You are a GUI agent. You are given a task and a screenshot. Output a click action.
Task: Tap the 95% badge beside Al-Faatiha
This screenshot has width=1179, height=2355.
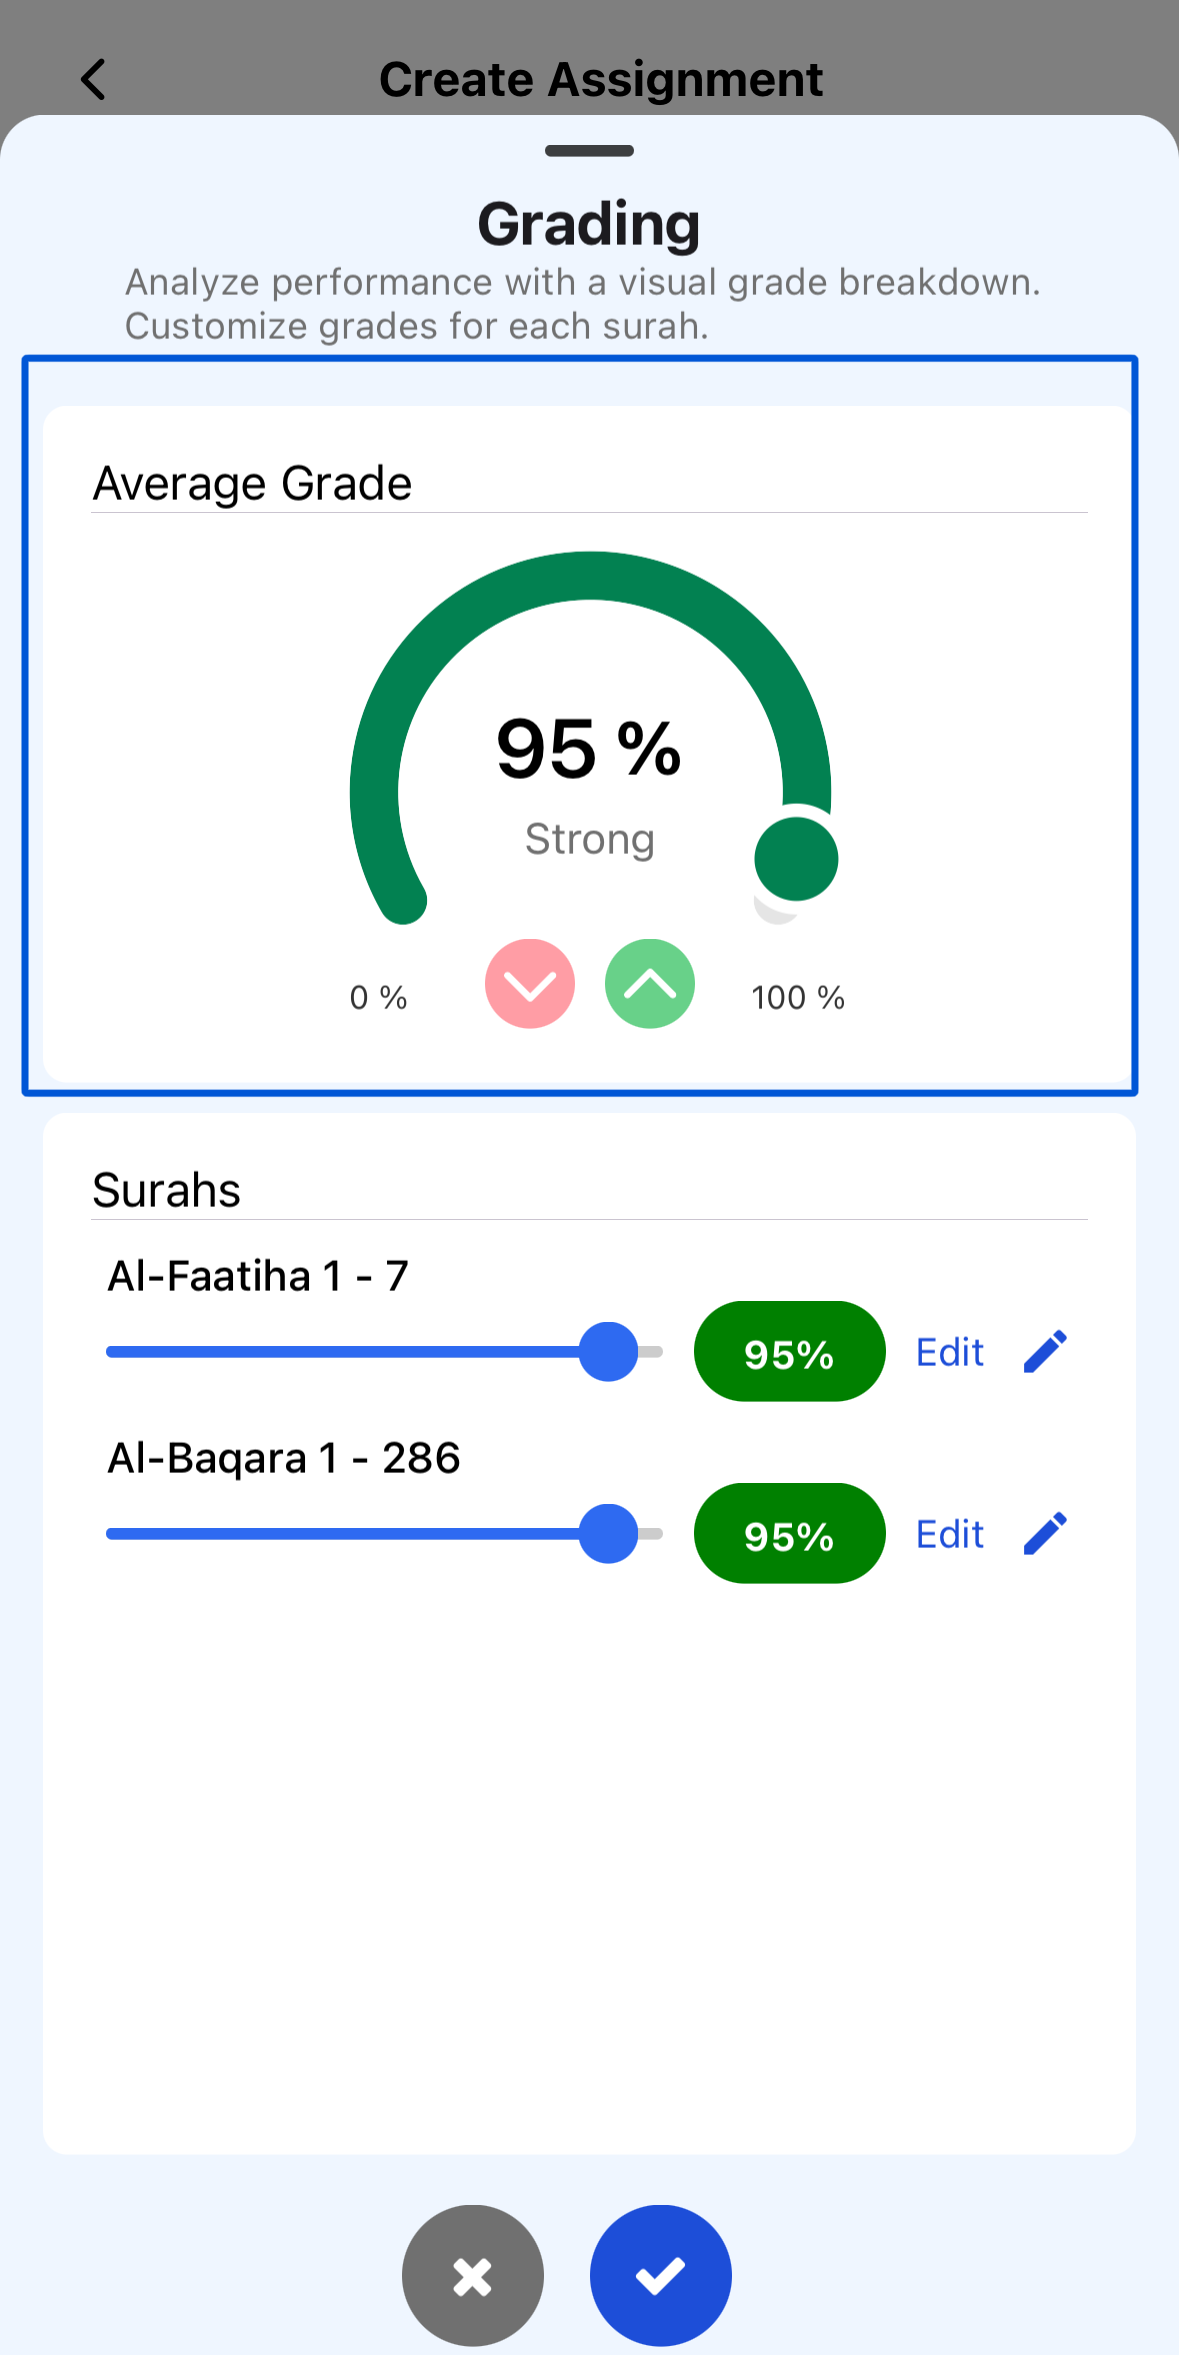tap(789, 1352)
